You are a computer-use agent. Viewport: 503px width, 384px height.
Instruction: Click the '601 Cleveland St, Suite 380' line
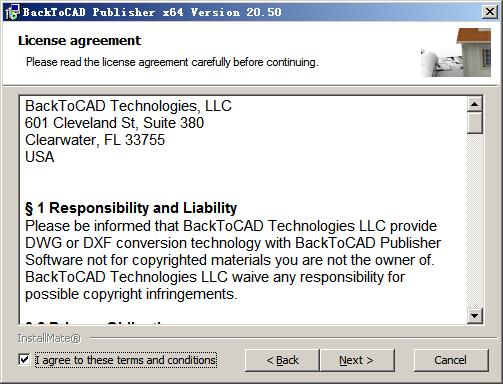[x=114, y=123]
